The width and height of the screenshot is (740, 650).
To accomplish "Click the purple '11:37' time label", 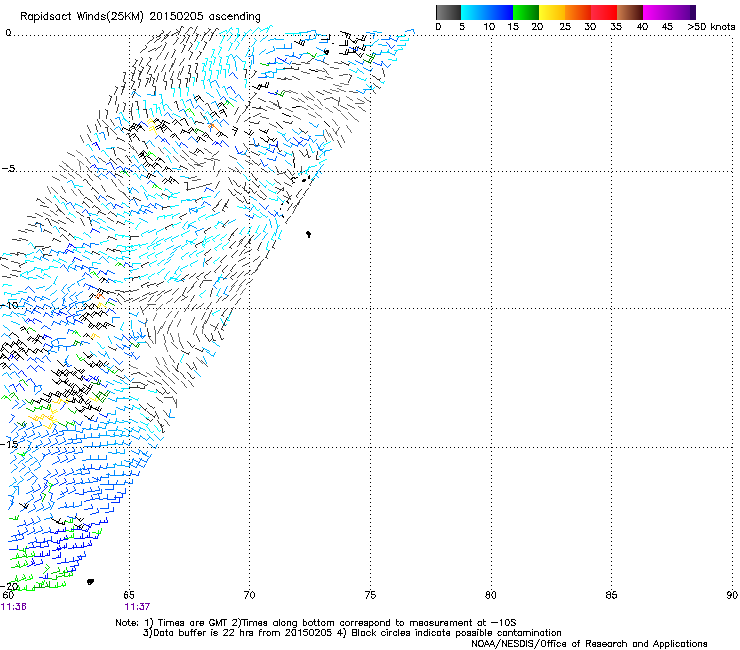I will point(137,607).
